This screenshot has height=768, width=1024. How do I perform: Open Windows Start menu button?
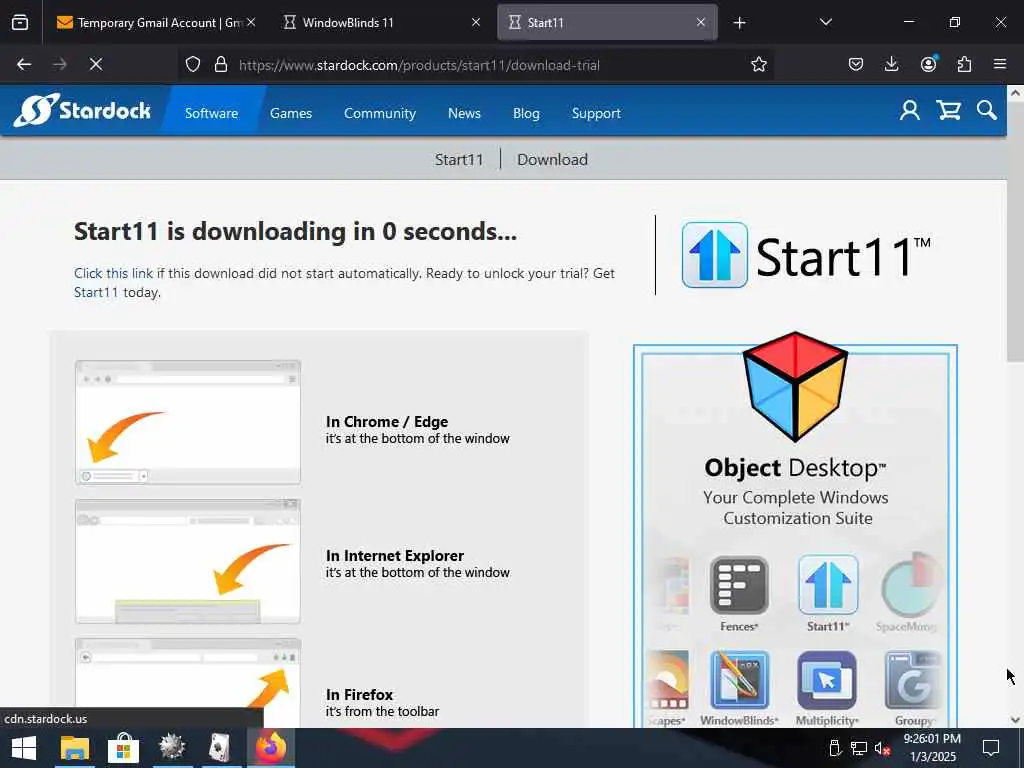coord(24,748)
